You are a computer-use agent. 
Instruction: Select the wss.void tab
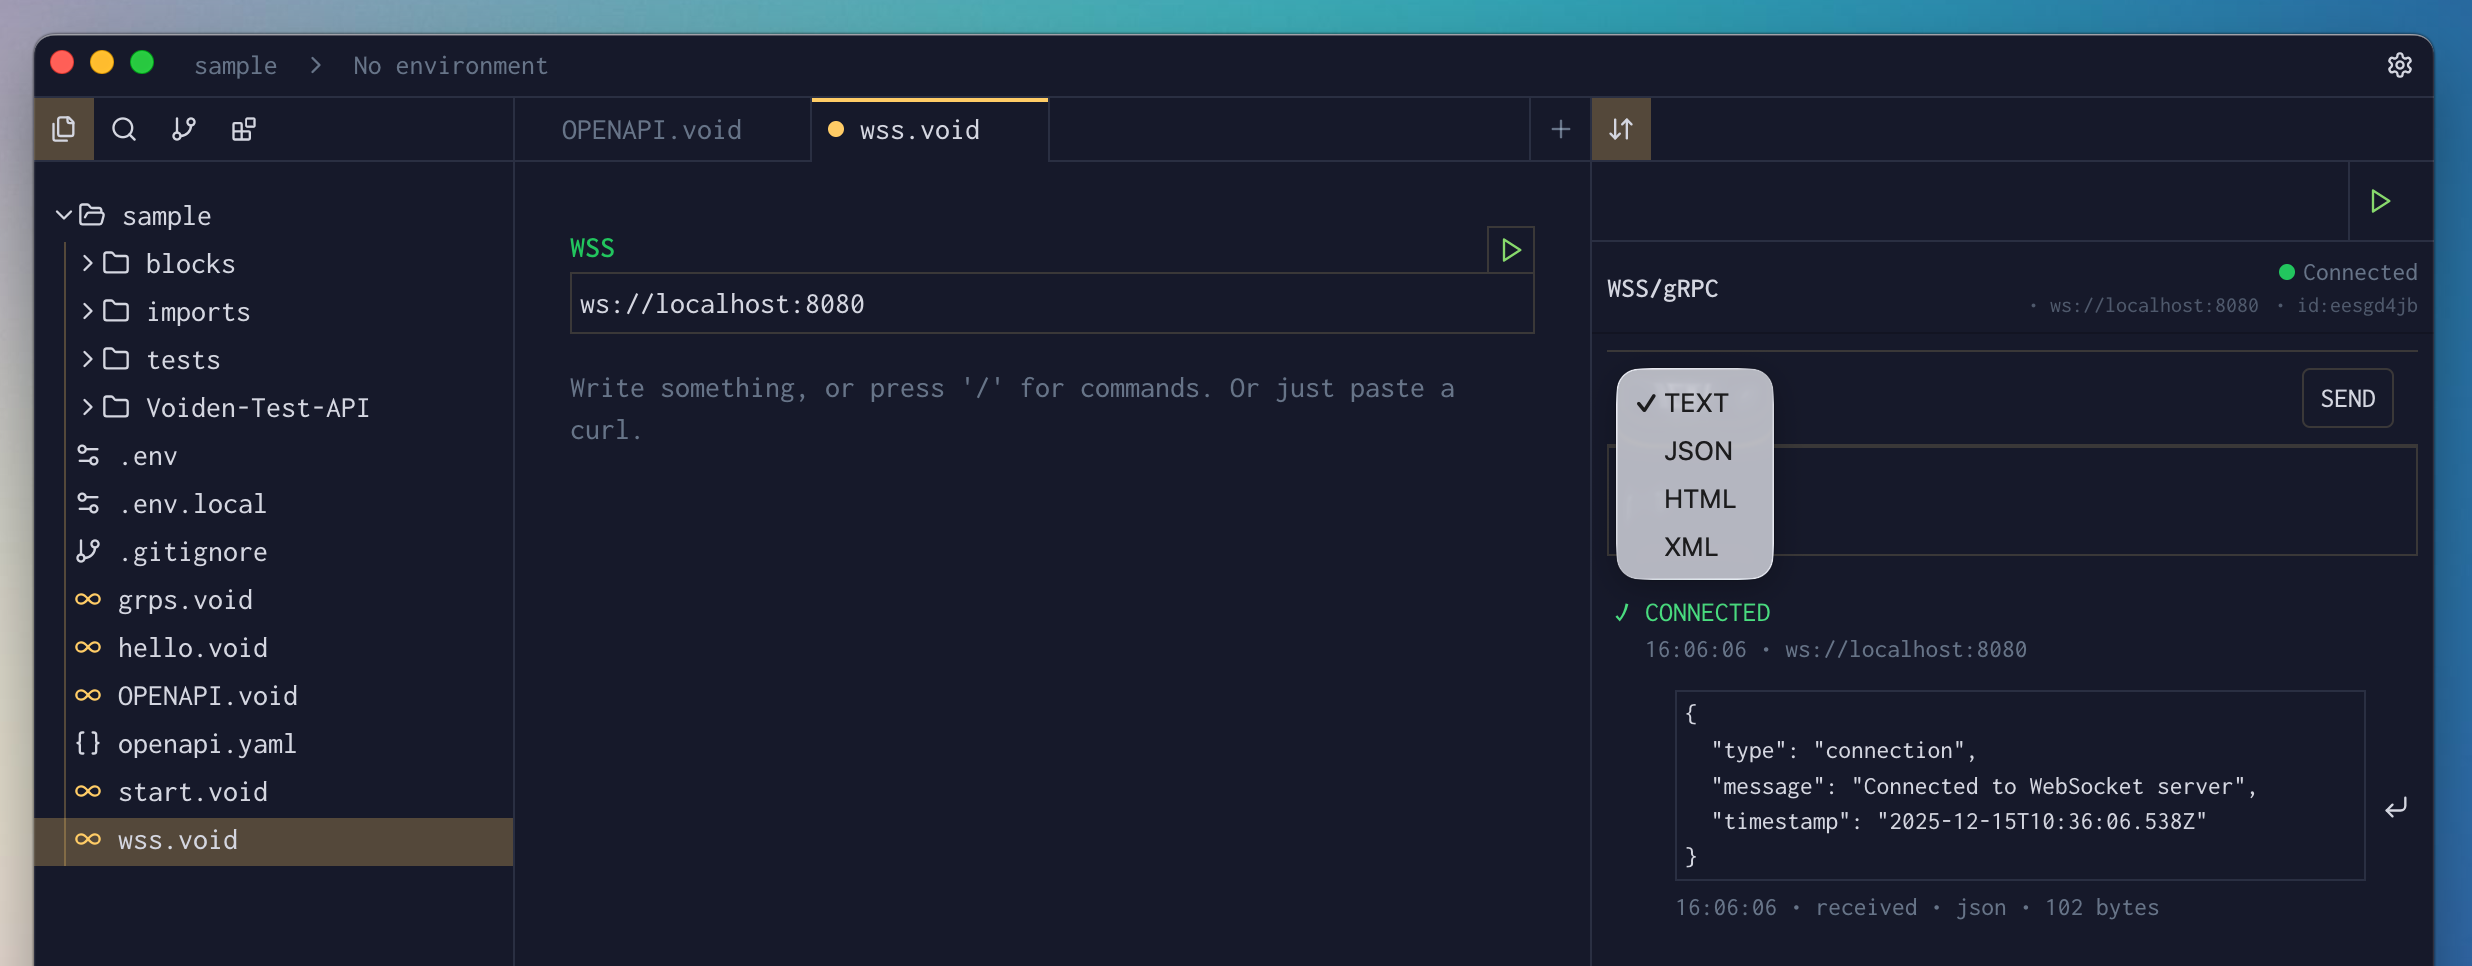pos(918,129)
